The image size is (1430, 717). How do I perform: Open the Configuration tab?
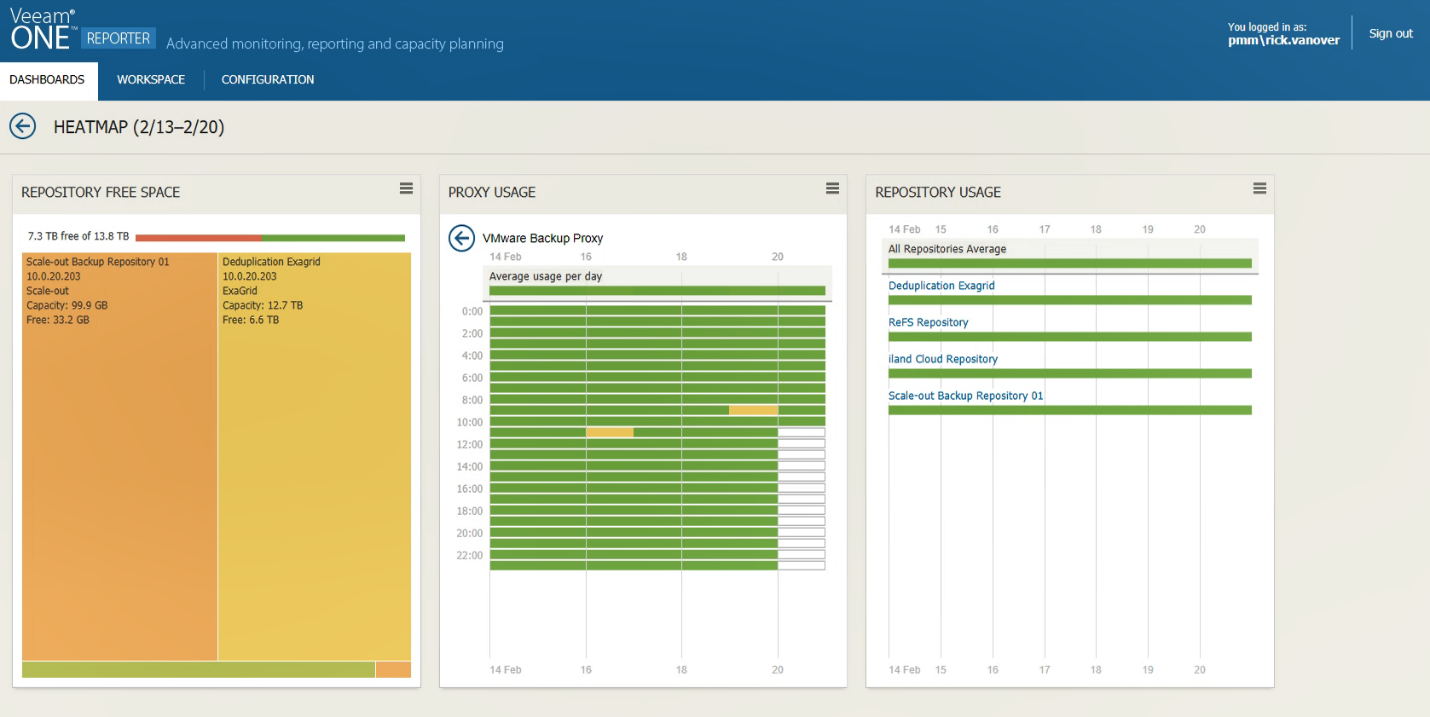pos(268,80)
